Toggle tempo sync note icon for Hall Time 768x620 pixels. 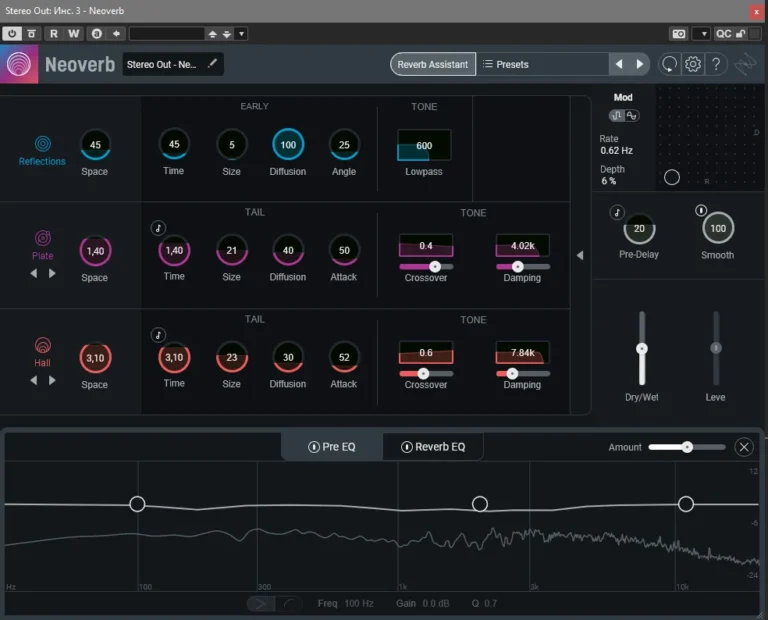(x=158, y=335)
